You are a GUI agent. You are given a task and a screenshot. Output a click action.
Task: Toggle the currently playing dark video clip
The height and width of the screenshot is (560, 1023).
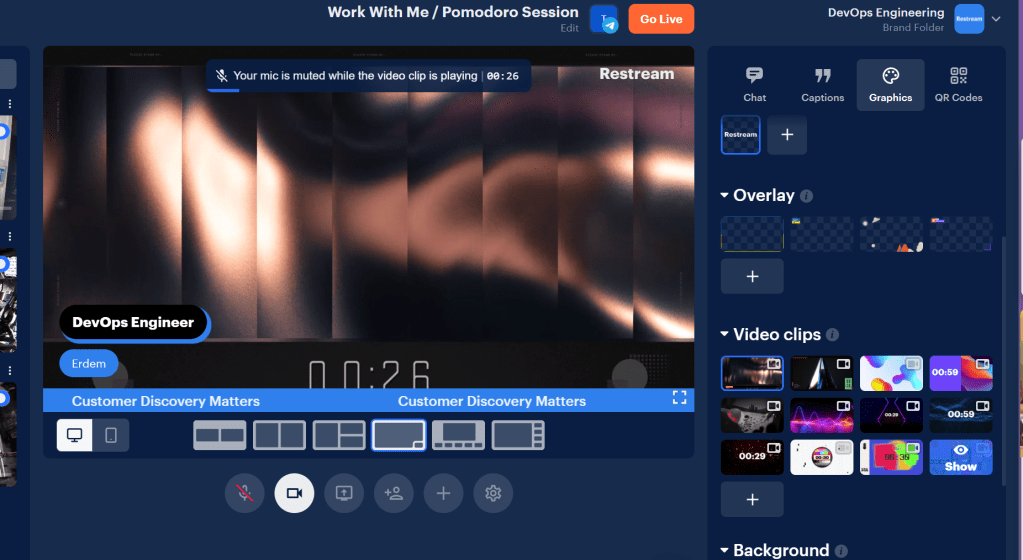pos(752,373)
